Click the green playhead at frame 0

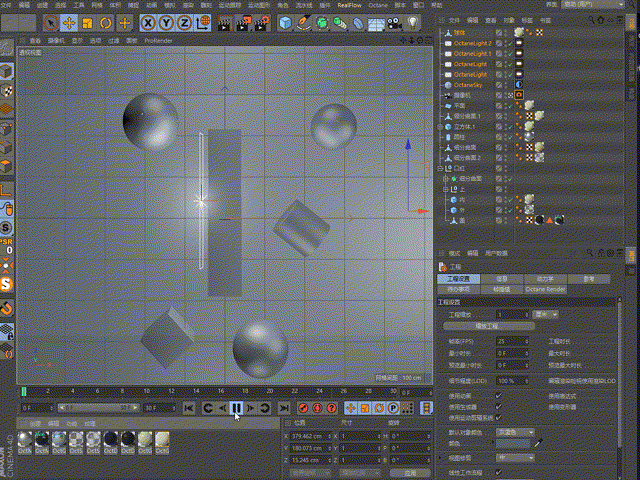(24, 392)
